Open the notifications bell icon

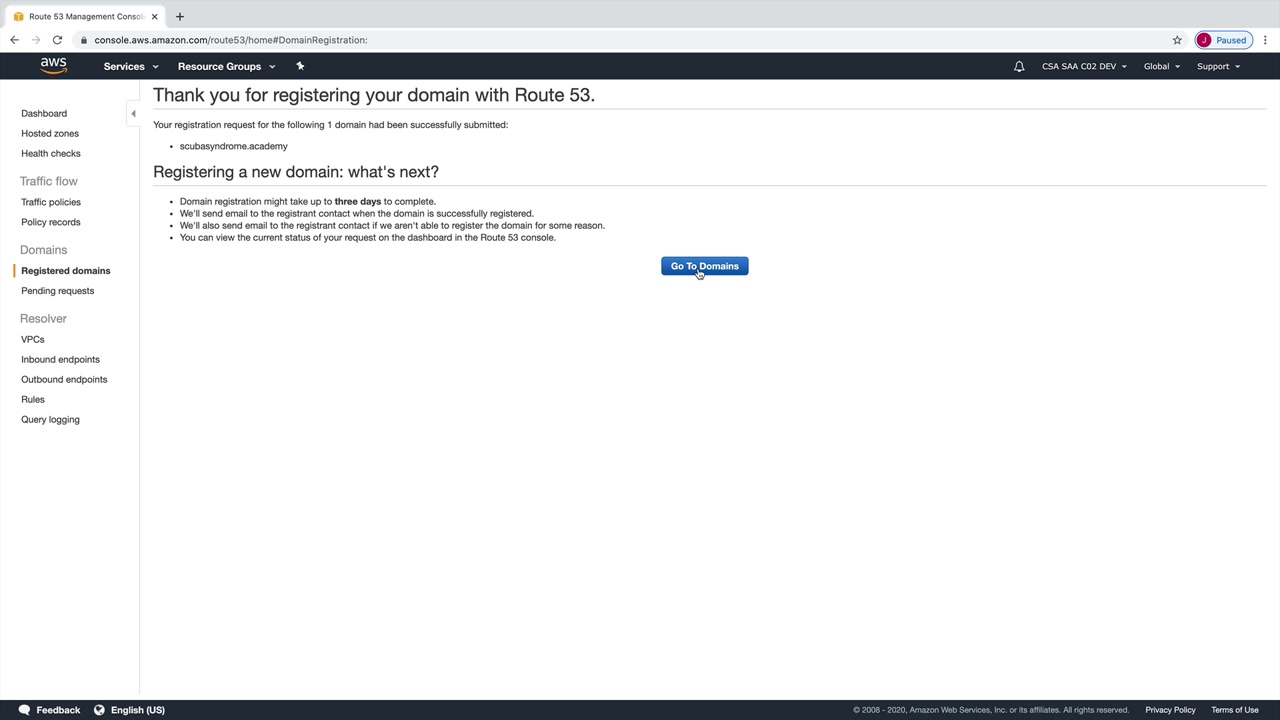pyautogui.click(x=1019, y=66)
